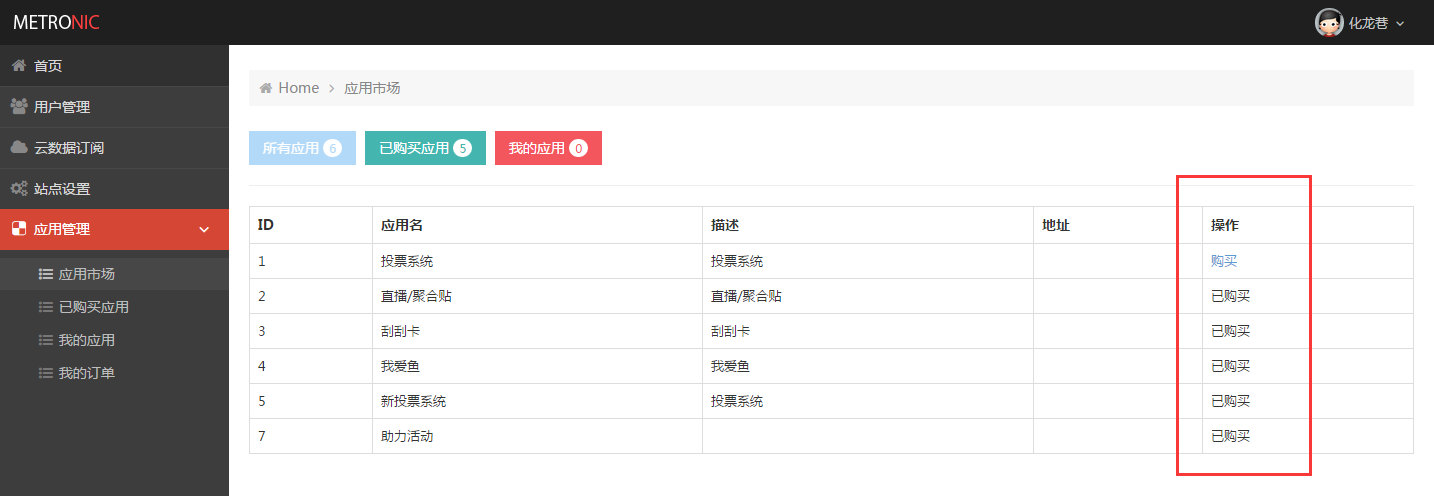Click list icon beside 我的应用 submenu
This screenshot has width=1434, height=496.
[45, 340]
